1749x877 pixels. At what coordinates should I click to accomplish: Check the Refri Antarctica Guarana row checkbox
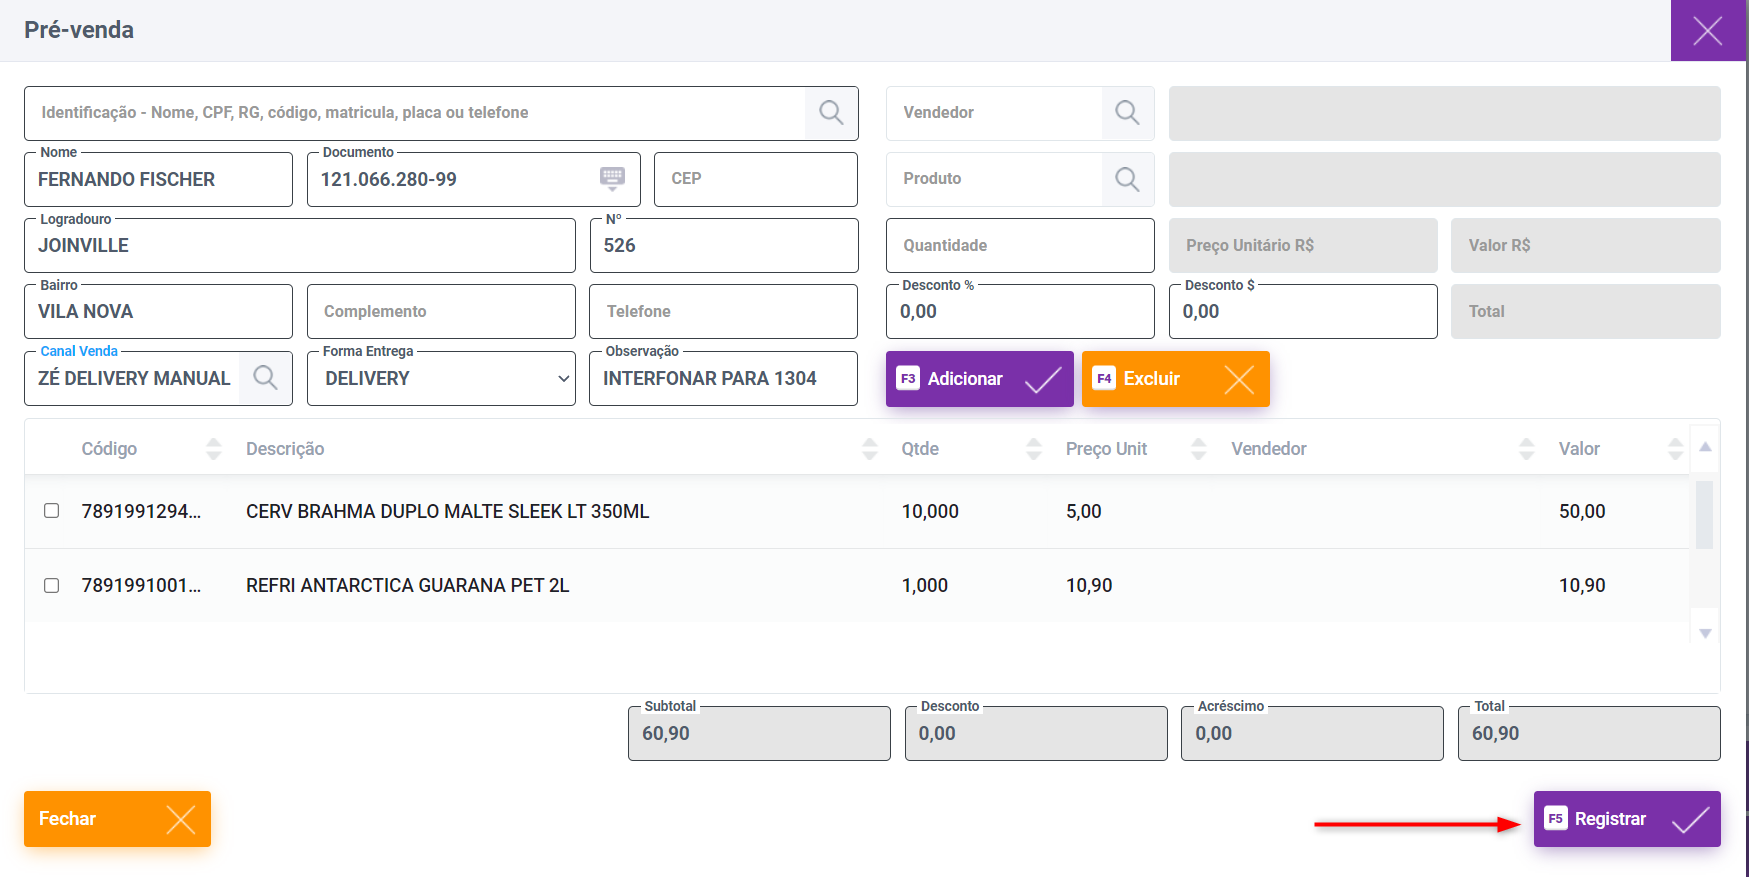[52, 585]
